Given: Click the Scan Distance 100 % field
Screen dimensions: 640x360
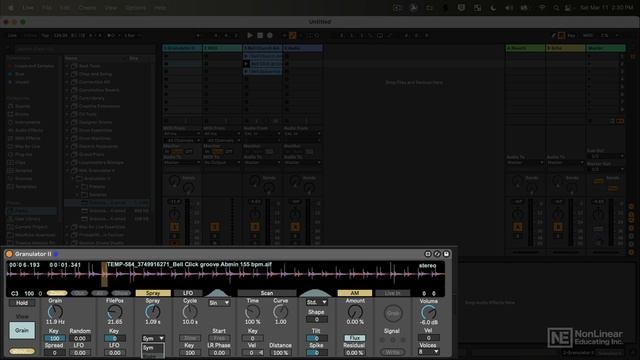Looking at the screenshot, I should pyautogui.click(x=280, y=353).
